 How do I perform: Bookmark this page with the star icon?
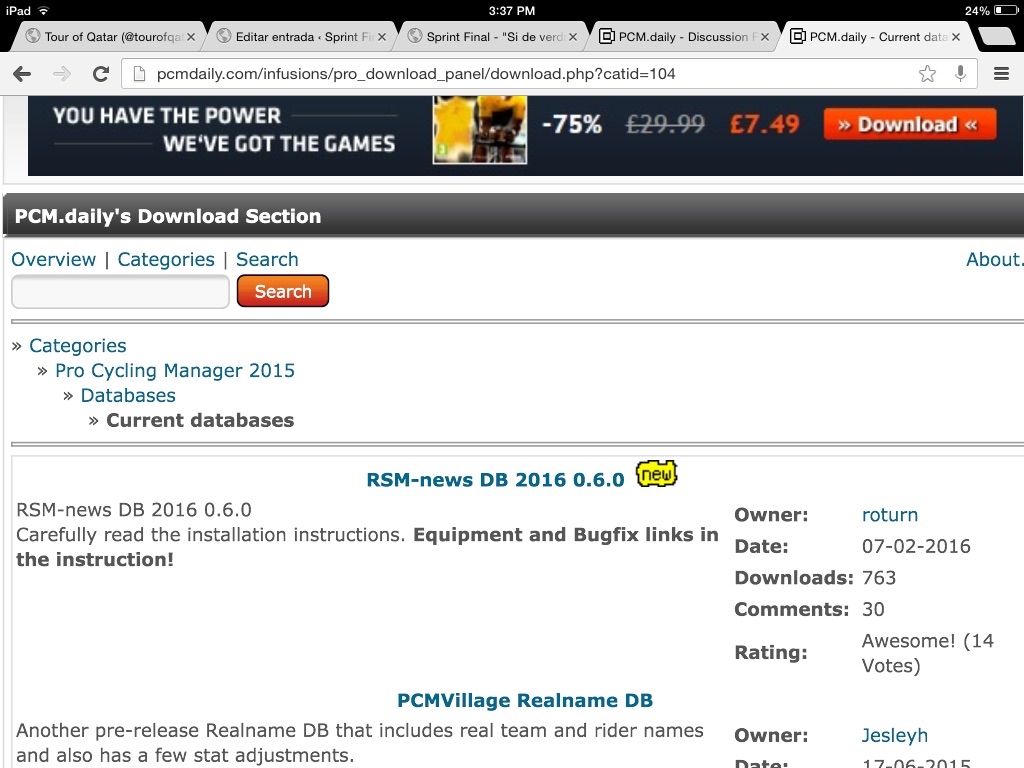(x=927, y=74)
